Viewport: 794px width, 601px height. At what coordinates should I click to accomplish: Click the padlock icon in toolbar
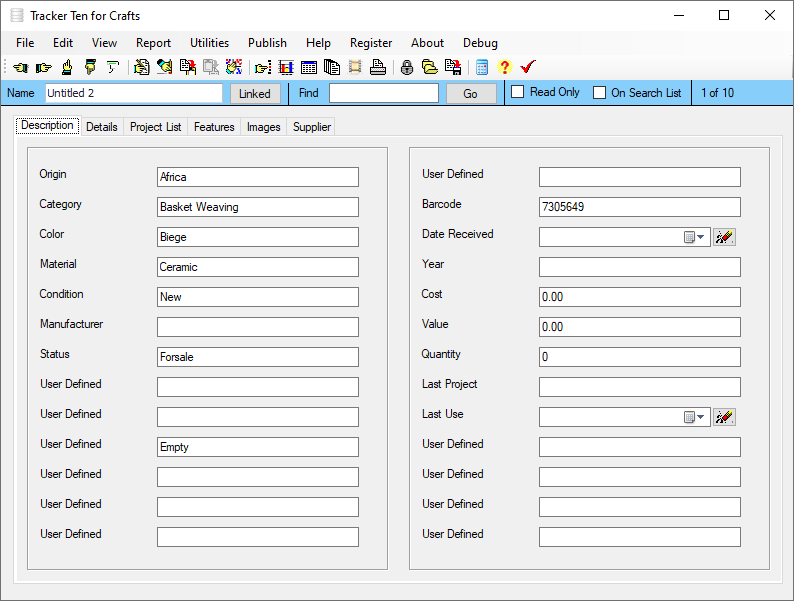coord(407,67)
